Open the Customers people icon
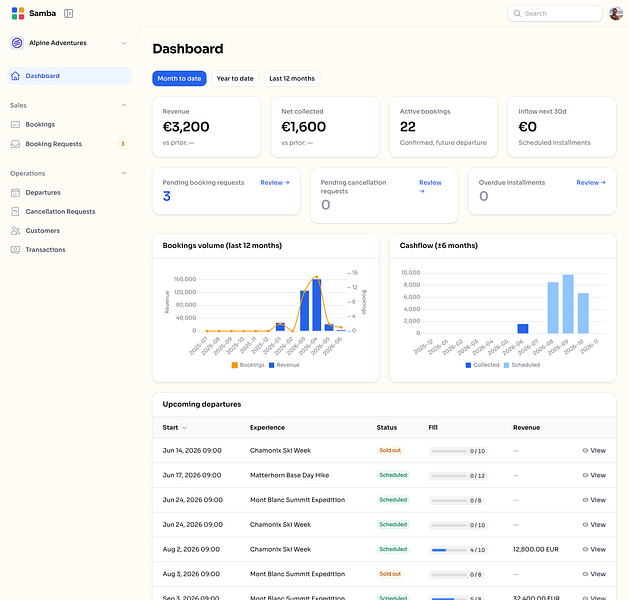Screen dimensions: 629x600 tap(15, 231)
